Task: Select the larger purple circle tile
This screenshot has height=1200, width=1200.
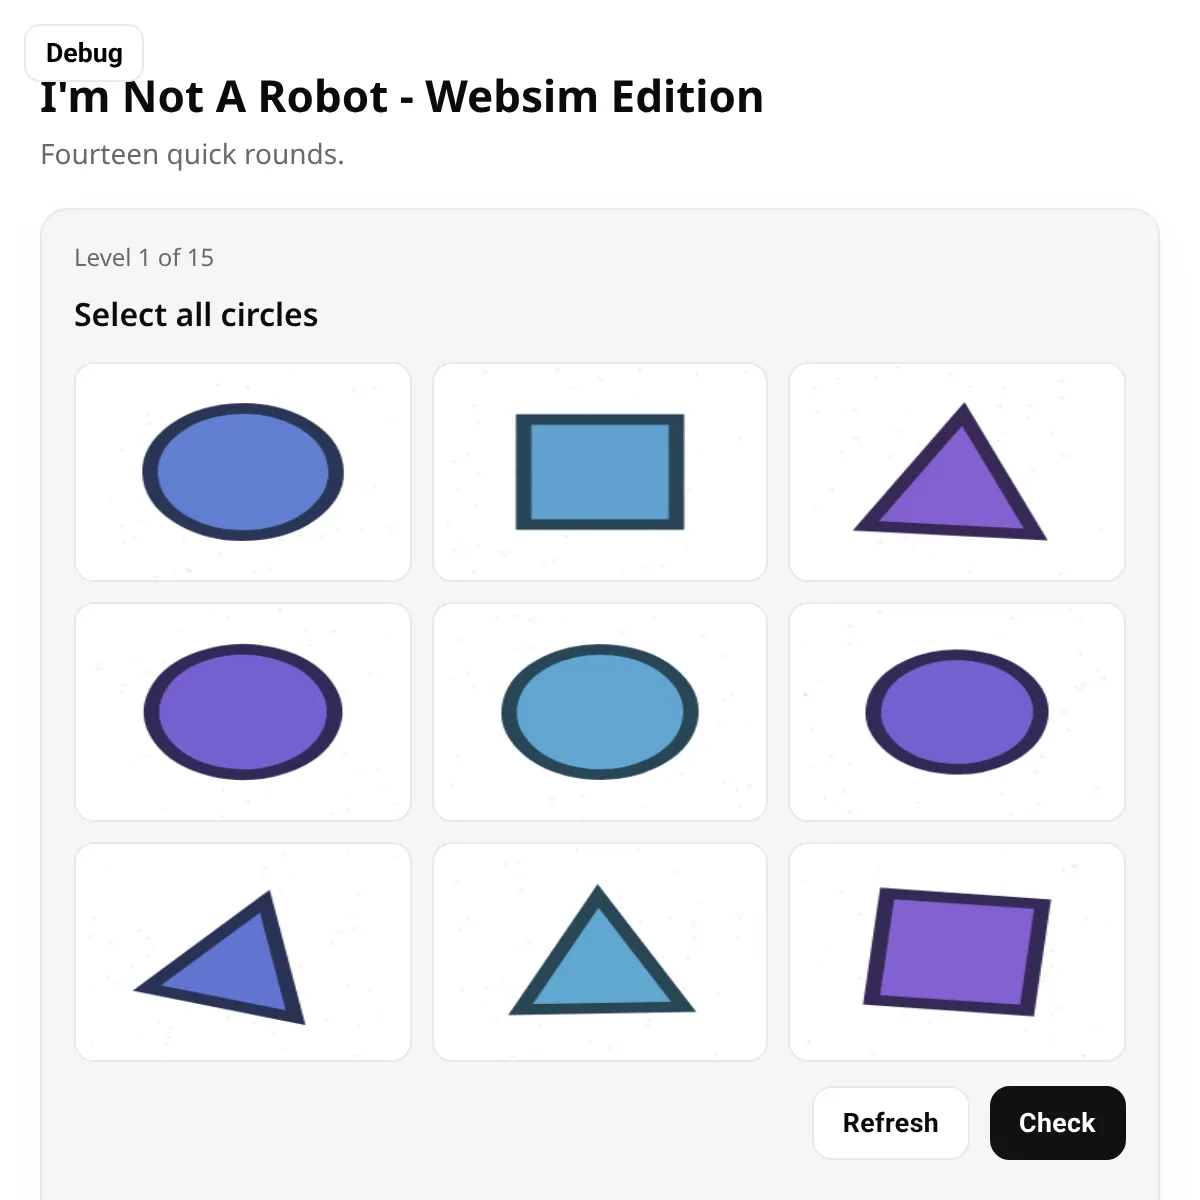Action: tap(243, 712)
